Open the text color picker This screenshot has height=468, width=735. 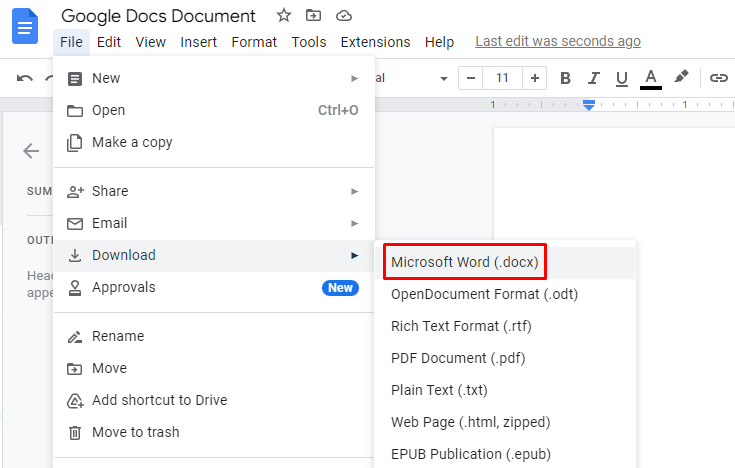click(x=651, y=79)
